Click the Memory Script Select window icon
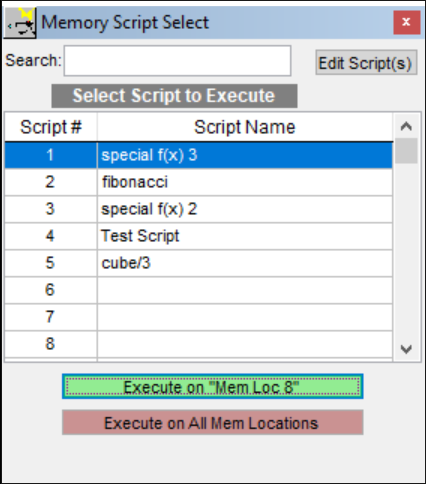The width and height of the screenshot is (426, 484). [20, 23]
